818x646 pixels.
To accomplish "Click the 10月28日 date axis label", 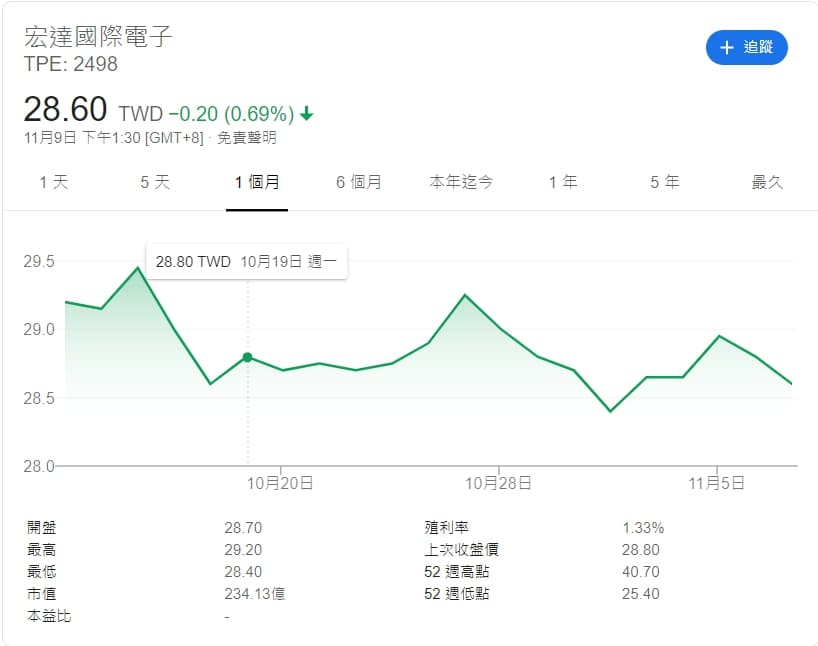I will tap(499, 483).
